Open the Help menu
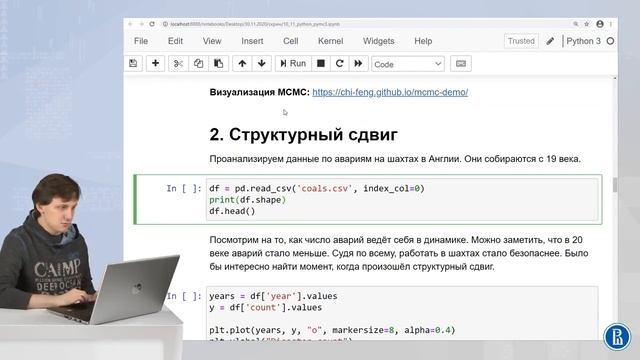Viewport: 640px width, 360px height. pos(423,41)
